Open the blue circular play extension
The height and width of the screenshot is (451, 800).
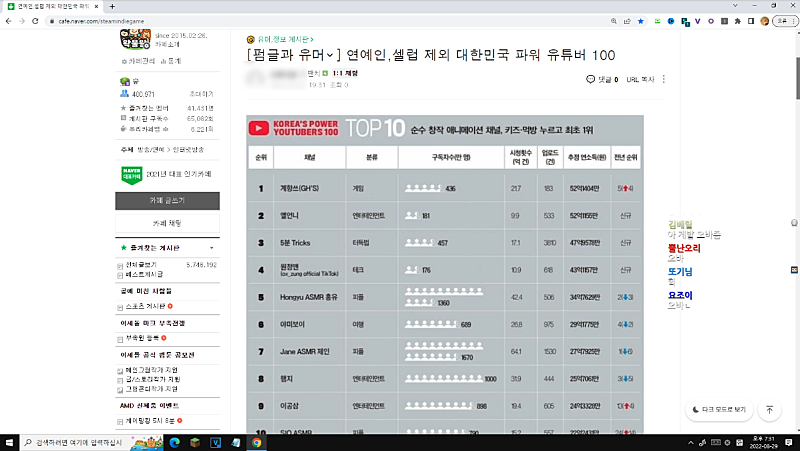click(671, 21)
